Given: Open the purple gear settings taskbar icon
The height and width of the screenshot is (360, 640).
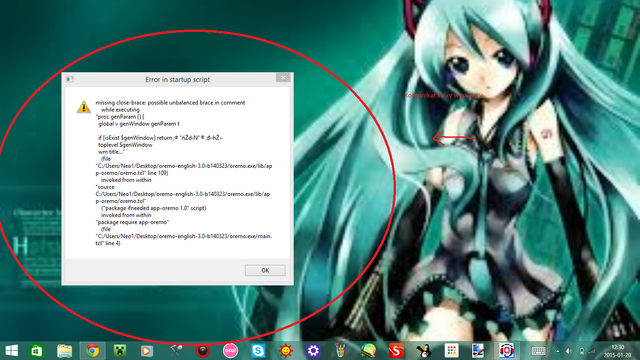Looking at the screenshot, I should pos(313,351).
